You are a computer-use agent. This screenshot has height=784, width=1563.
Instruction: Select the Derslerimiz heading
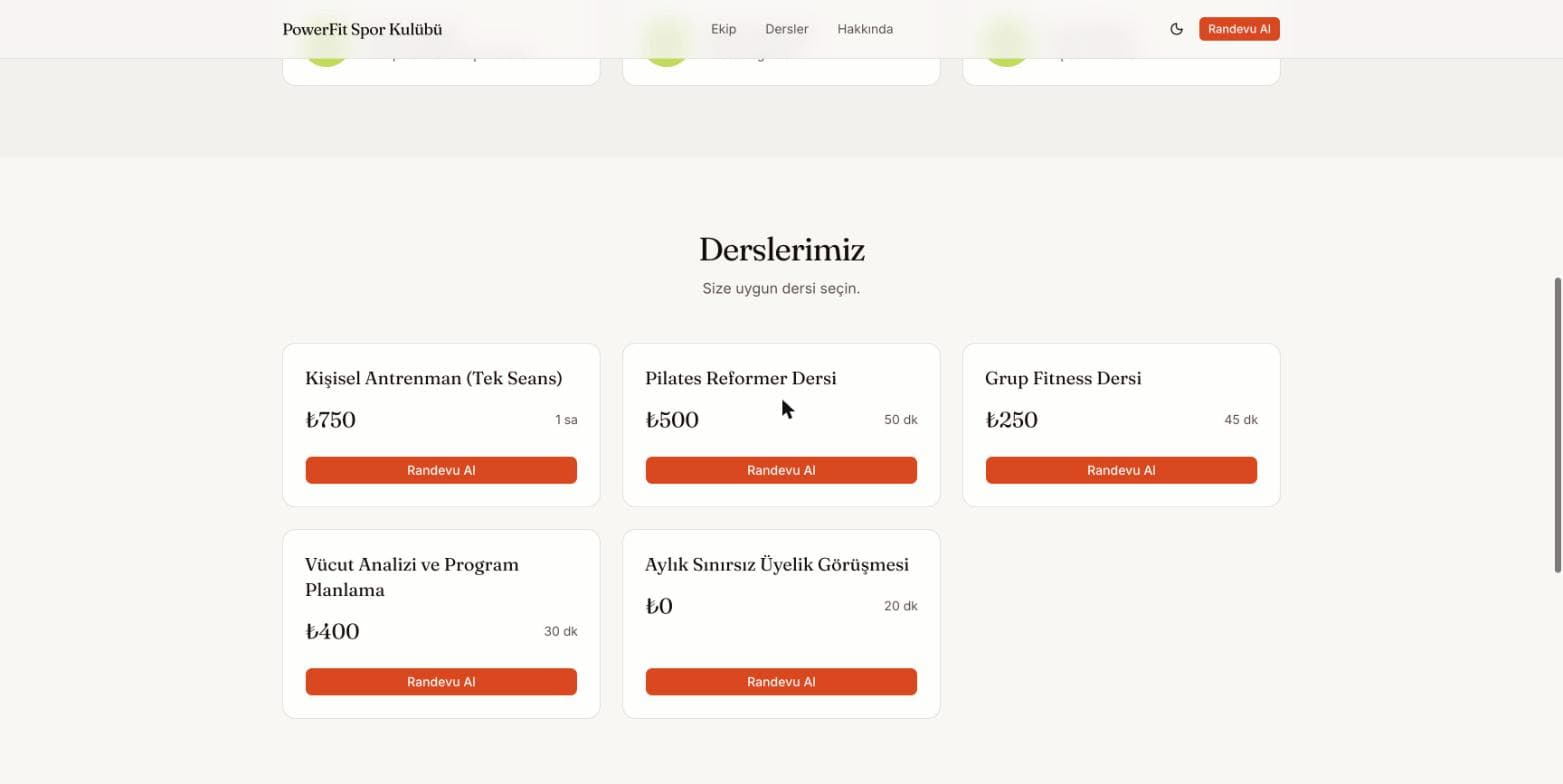781,249
